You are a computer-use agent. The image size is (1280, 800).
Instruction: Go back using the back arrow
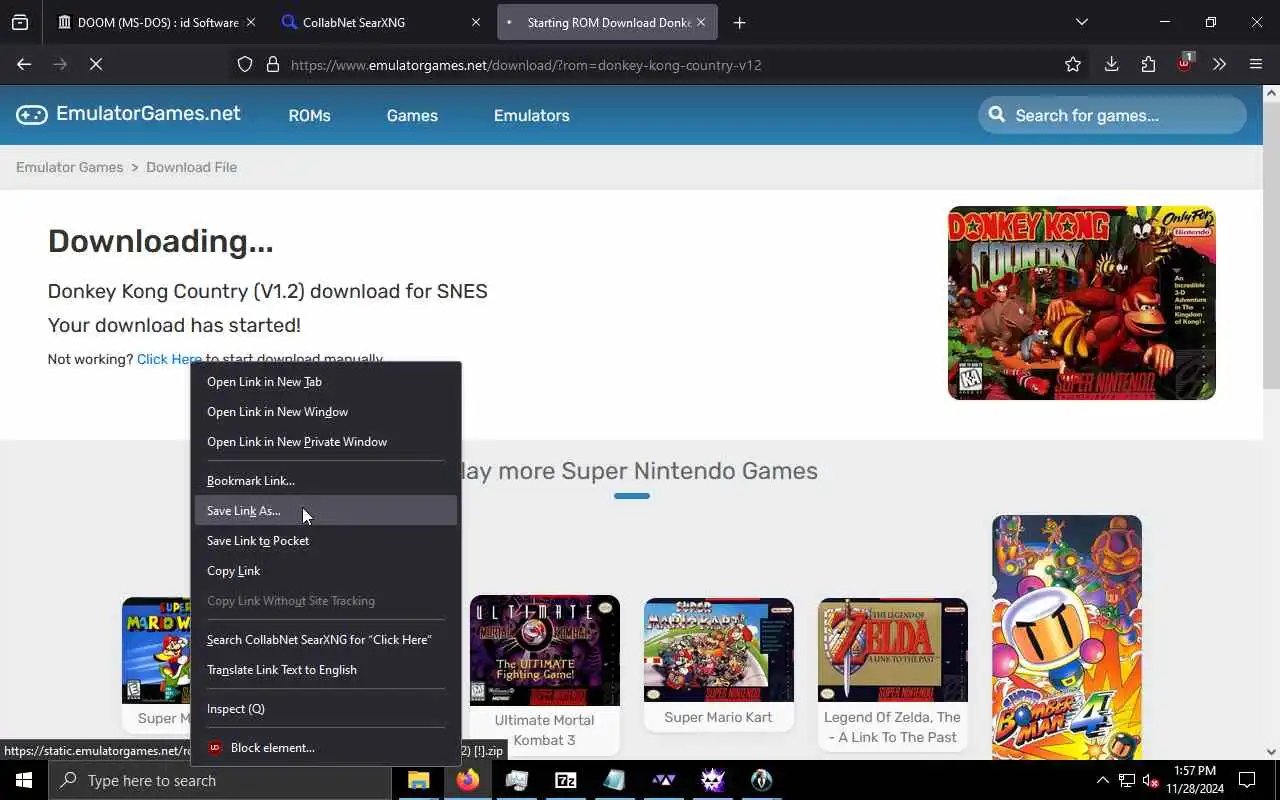coord(24,64)
